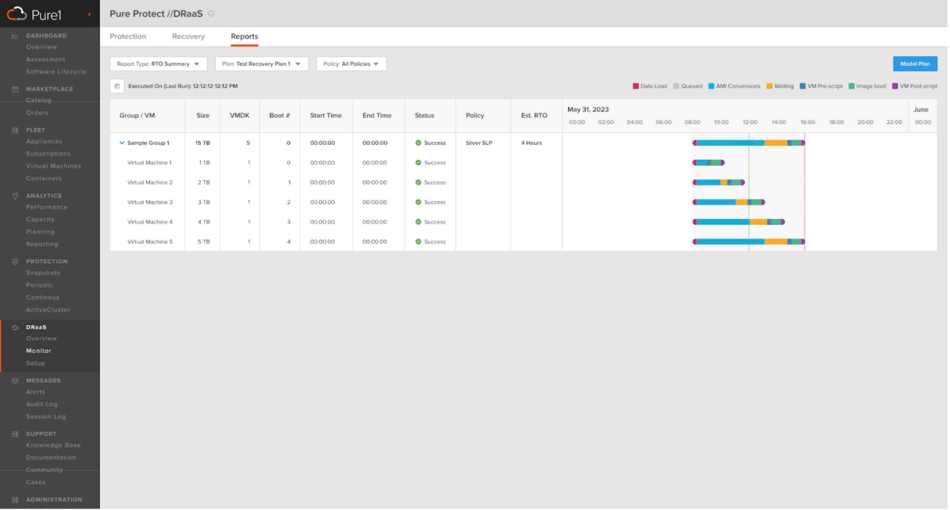Click the Support section icon in sidebar
The width and height of the screenshot is (950, 510).
[x=15, y=434]
